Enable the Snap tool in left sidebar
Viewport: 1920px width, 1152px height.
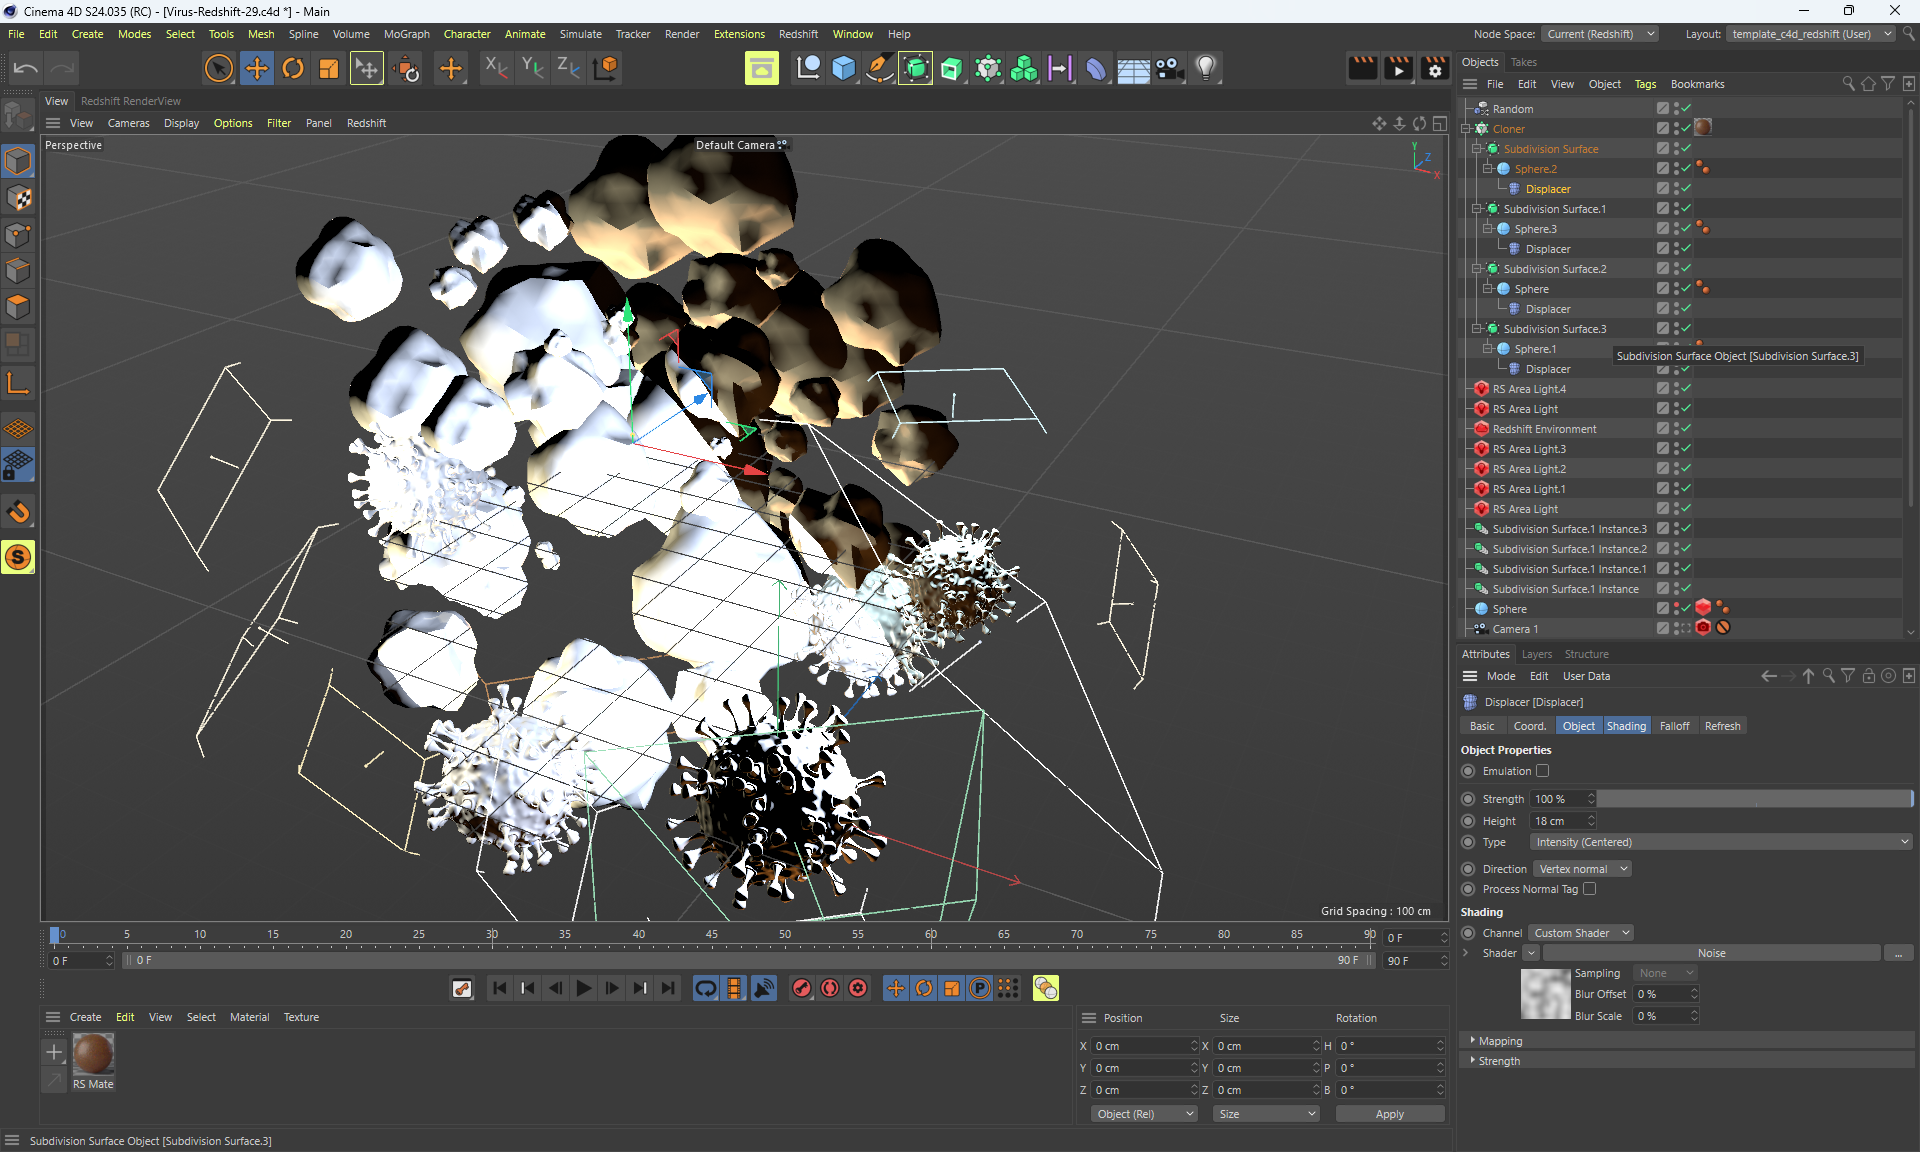[18, 513]
